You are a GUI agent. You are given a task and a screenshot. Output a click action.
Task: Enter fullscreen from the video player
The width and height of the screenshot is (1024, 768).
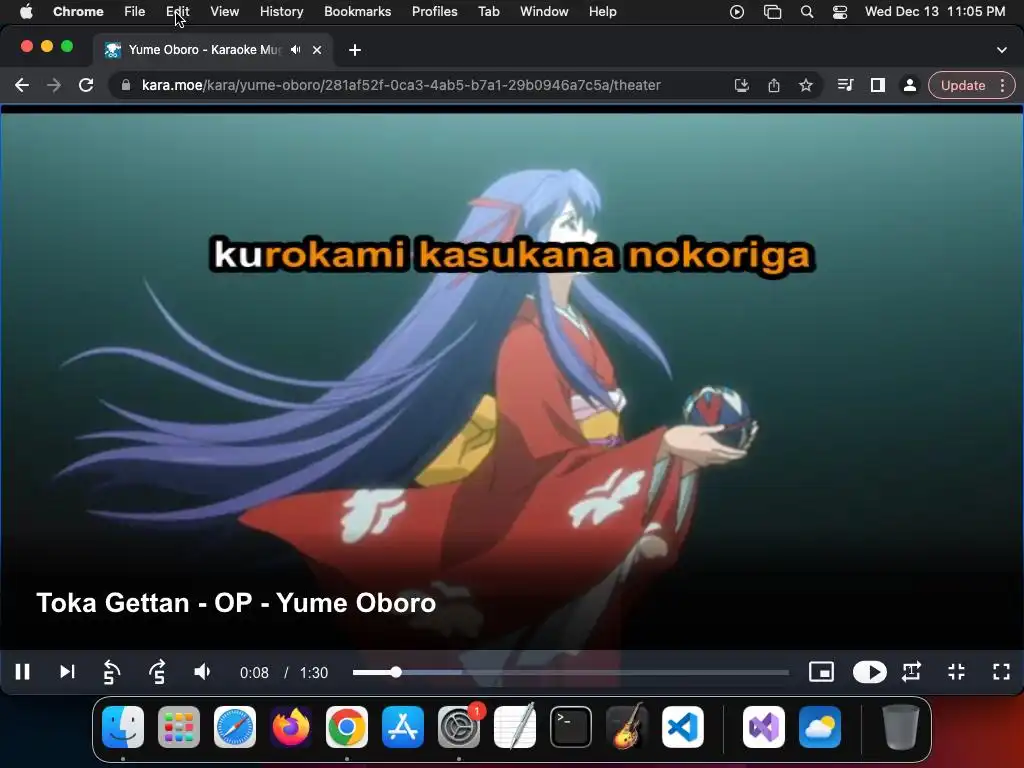tap(1002, 672)
